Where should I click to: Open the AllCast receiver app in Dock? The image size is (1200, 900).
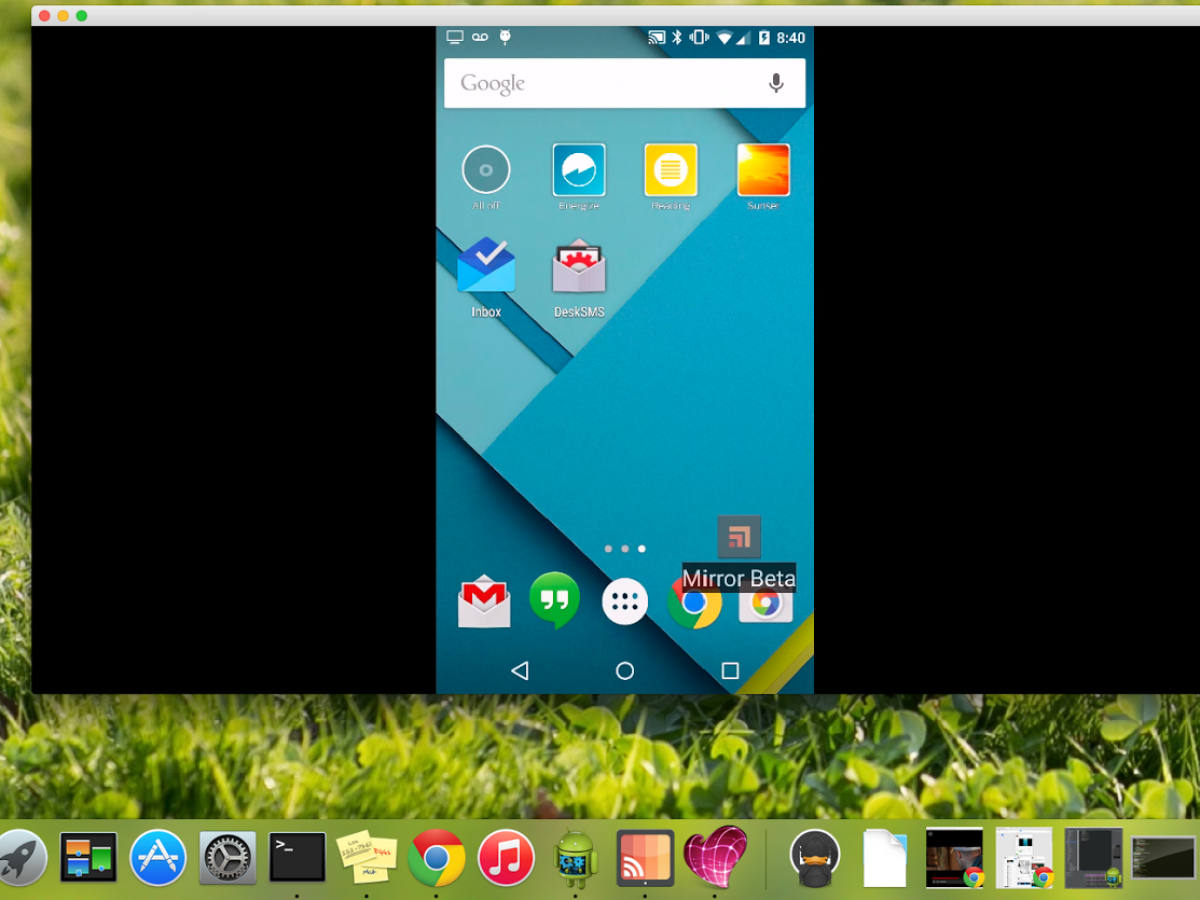tap(645, 858)
